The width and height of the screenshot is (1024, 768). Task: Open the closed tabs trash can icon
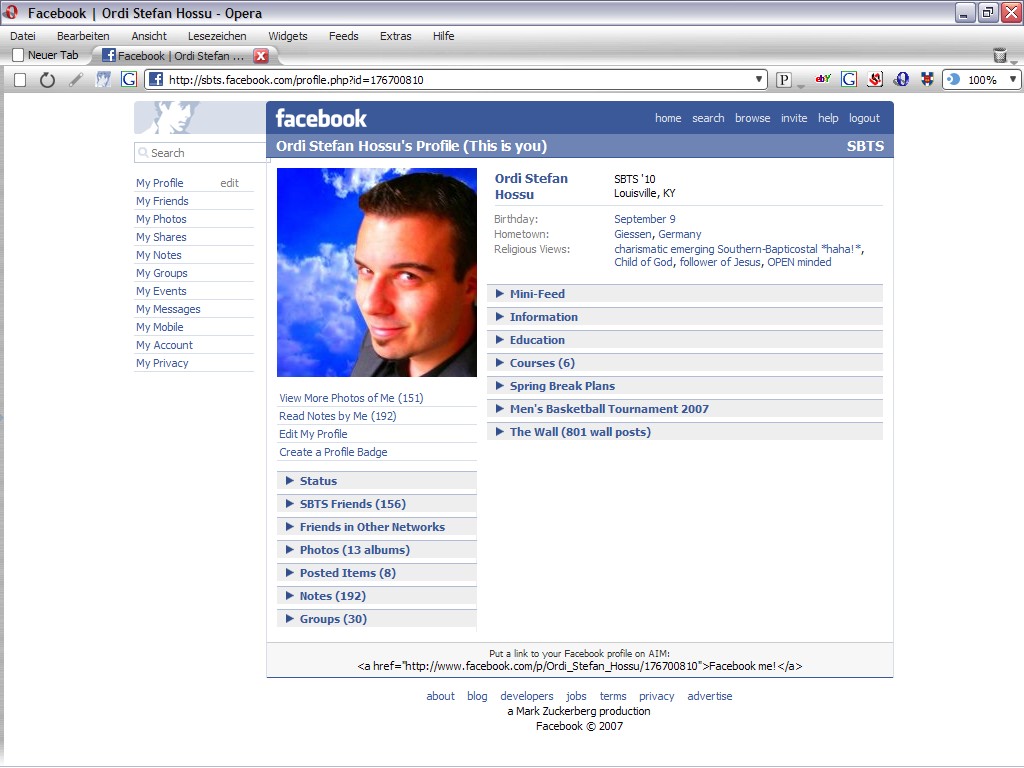(1000, 56)
